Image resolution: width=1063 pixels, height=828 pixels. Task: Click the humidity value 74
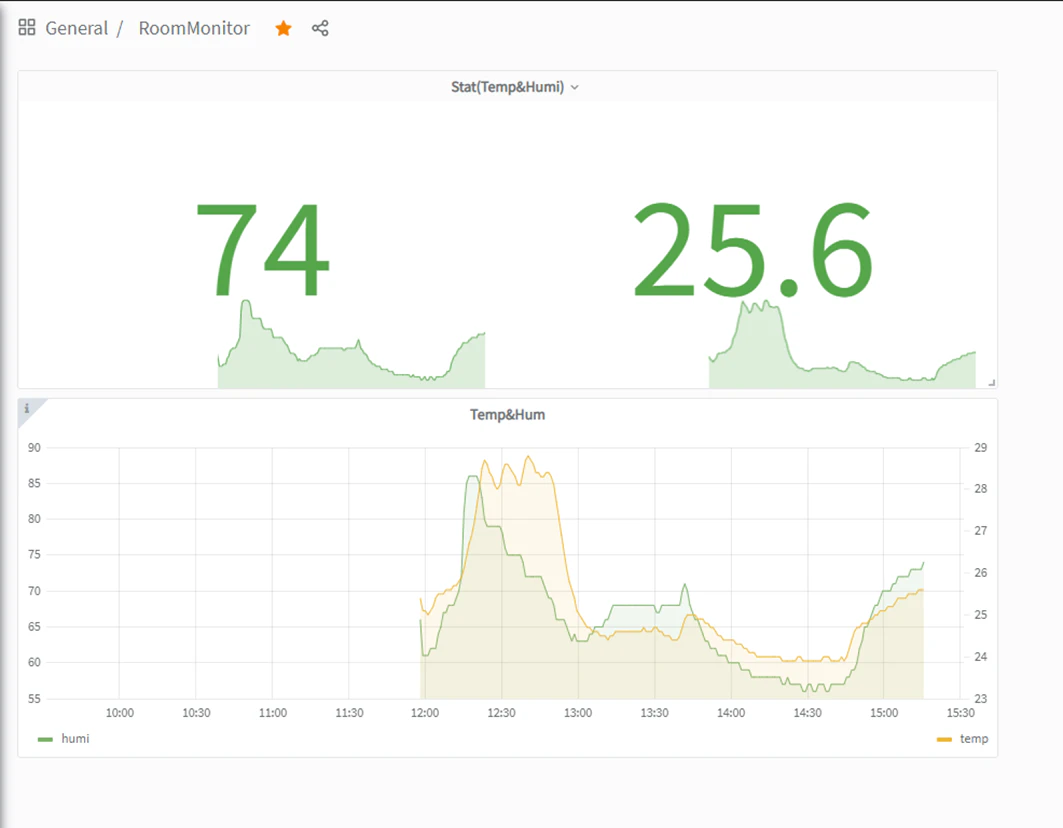pyautogui.click(x=263, y=250)
